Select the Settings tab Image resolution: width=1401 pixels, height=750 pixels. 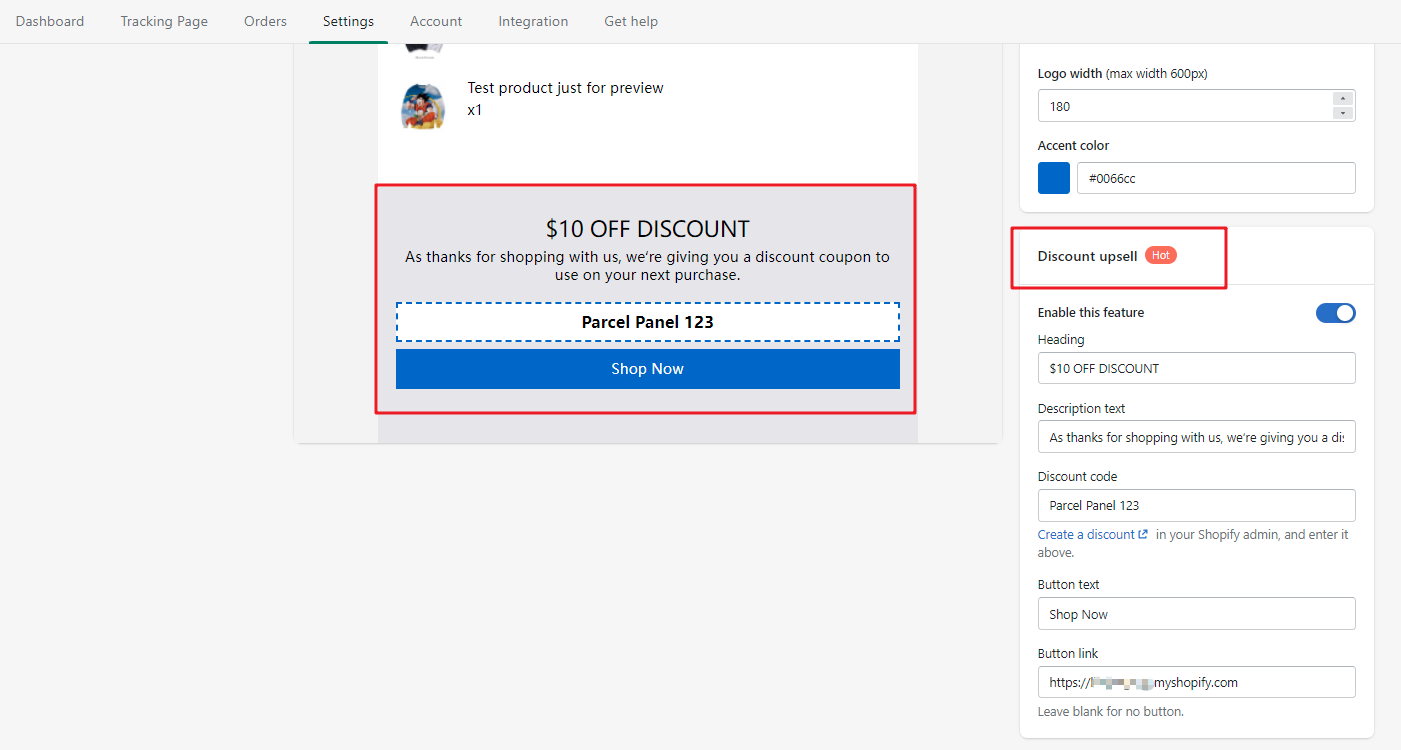pyautogui.click(x=348, y=21)
